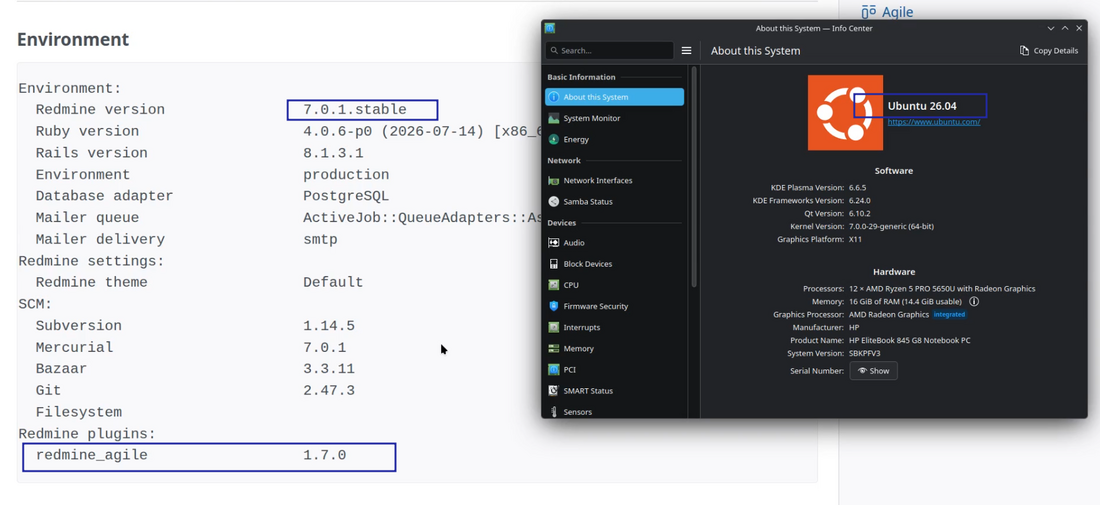This screenshot has width=1100, height=505.
Task: Click the Energy icon in sidebar
Action: tap(554, 140)
